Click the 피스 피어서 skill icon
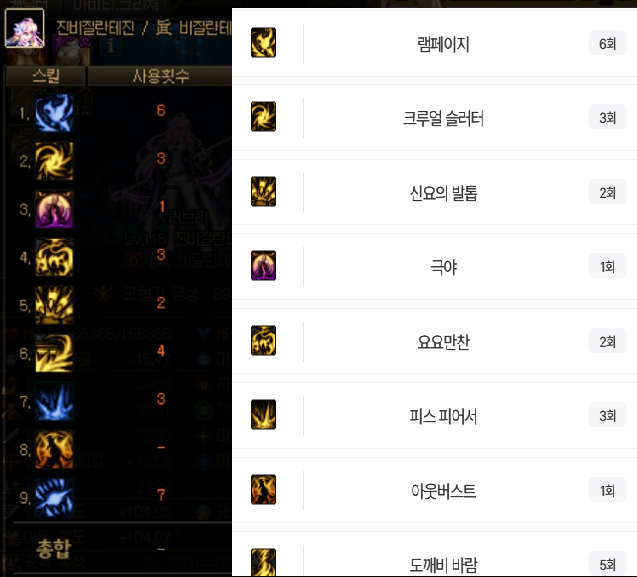The image size is (637, 577). (x=263, y=414)
